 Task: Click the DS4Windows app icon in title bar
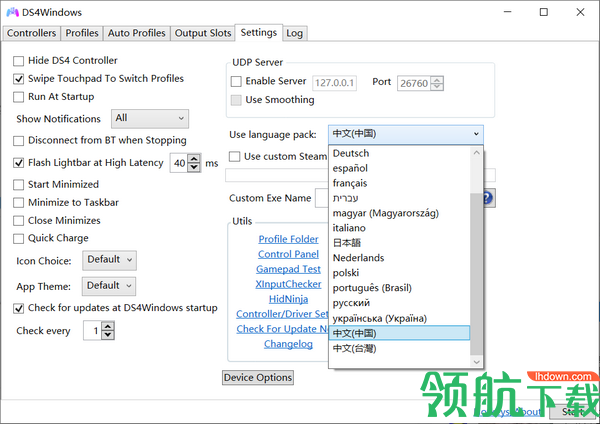point(12,12)
